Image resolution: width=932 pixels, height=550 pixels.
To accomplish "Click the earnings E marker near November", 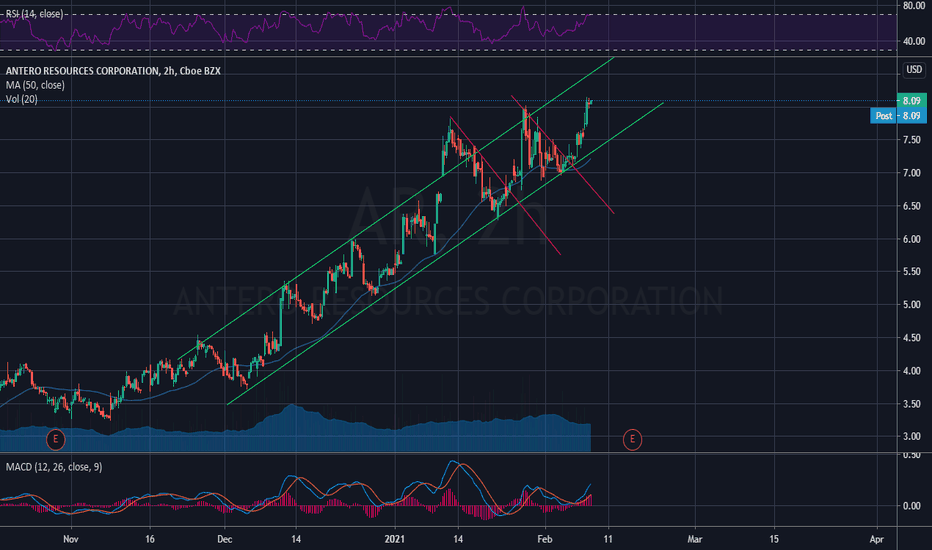I will pyautogui.click(x=55, y=439).
